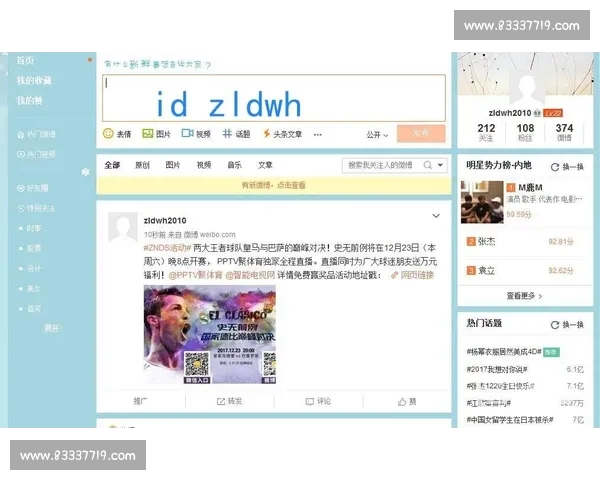Go to 首页 in the sidebar
600x480 pixels.
pyautogui.click(x=25, y=60)
